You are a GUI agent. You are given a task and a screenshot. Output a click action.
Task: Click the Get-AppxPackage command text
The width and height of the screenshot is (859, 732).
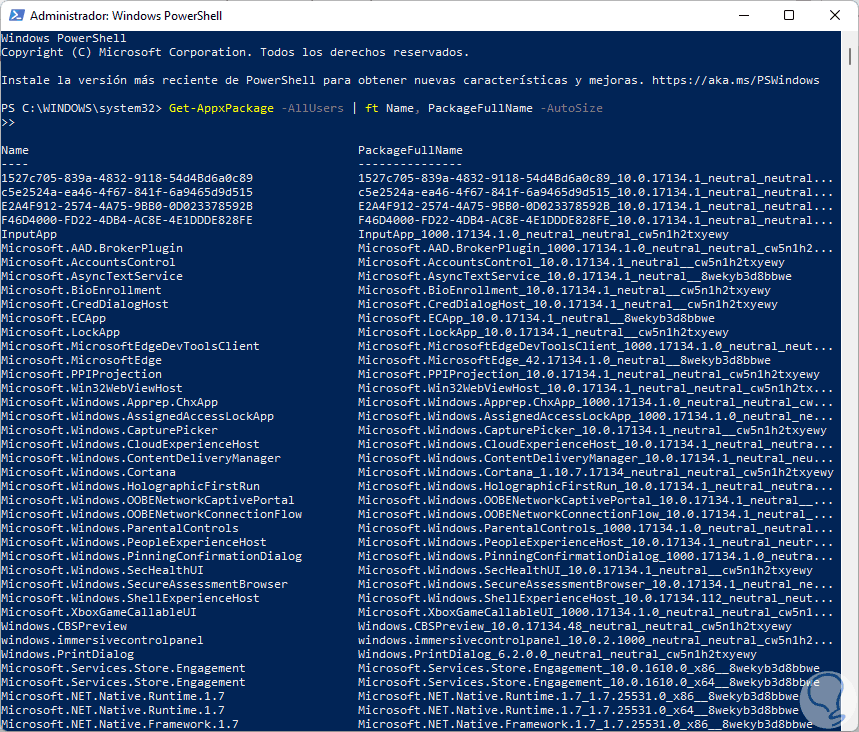[221, 108]
